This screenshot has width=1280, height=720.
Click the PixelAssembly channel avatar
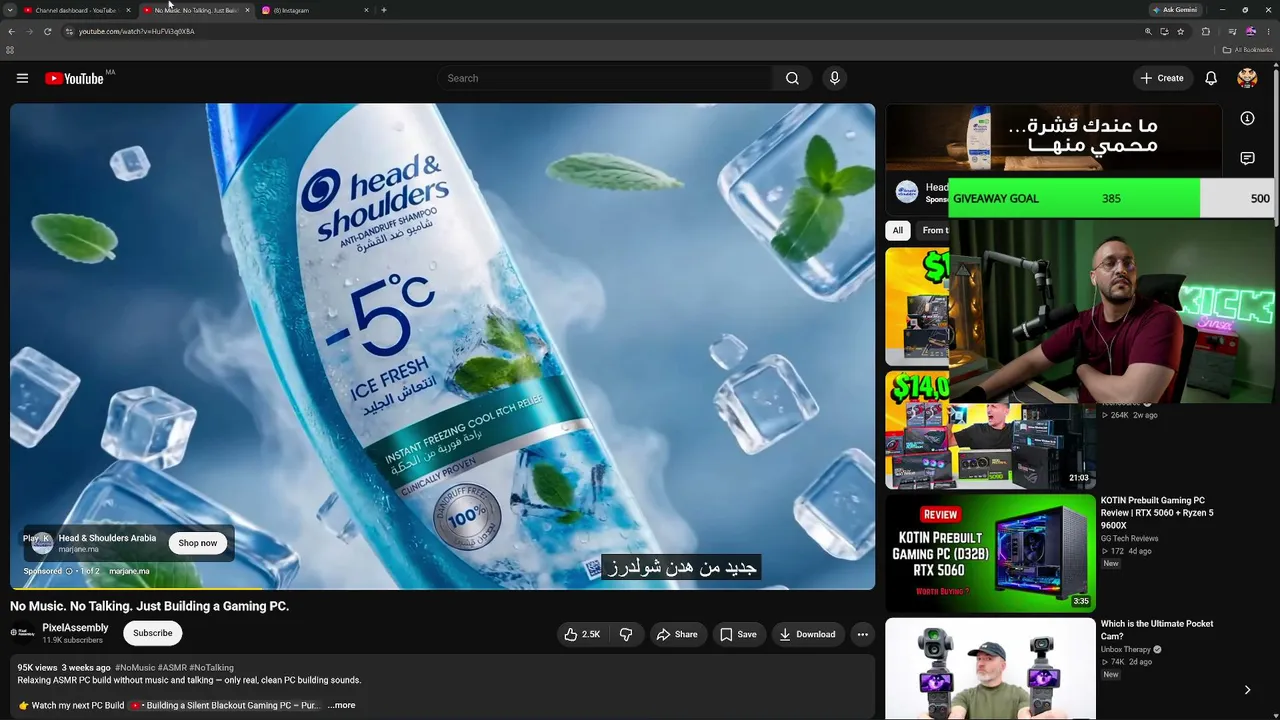(22, 632)
